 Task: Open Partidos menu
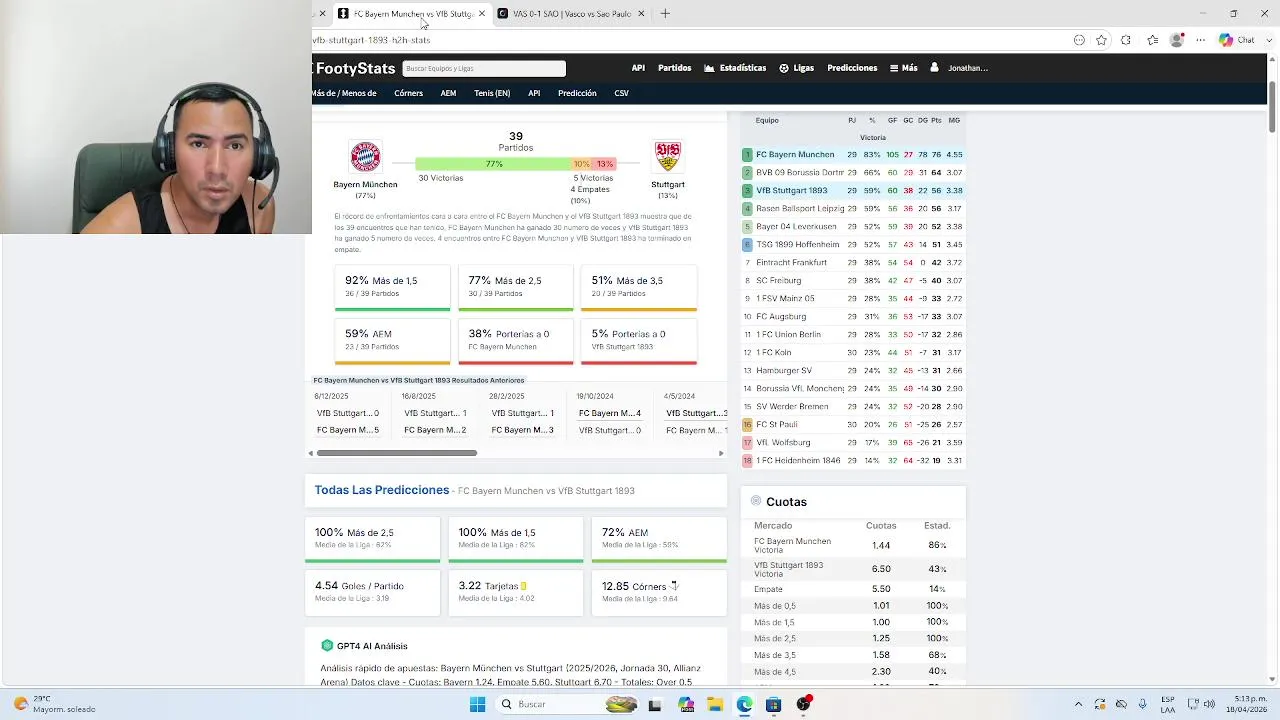pyautogui.click(x=674, y=68)
